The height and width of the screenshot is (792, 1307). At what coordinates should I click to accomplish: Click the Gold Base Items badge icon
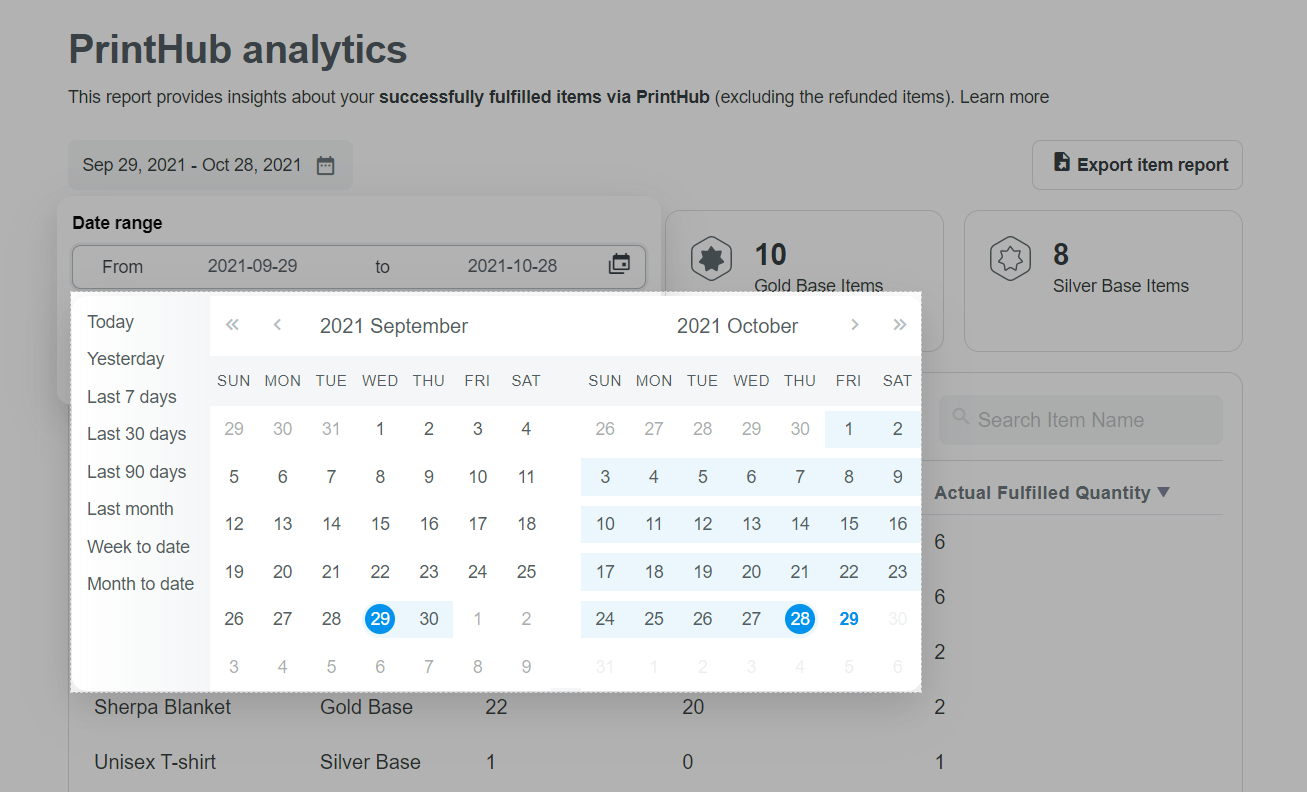click(711, 260)
